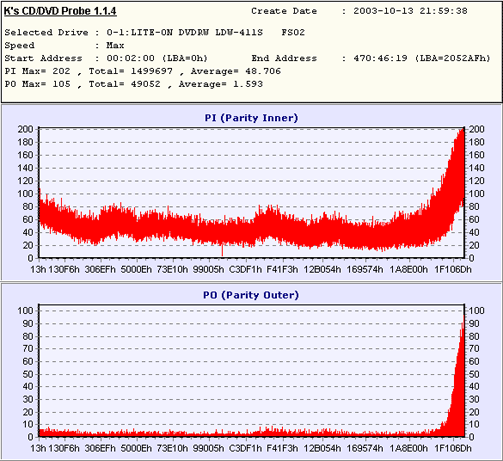Click 1A8E00h on the PI chart axis

click(409, 270)
